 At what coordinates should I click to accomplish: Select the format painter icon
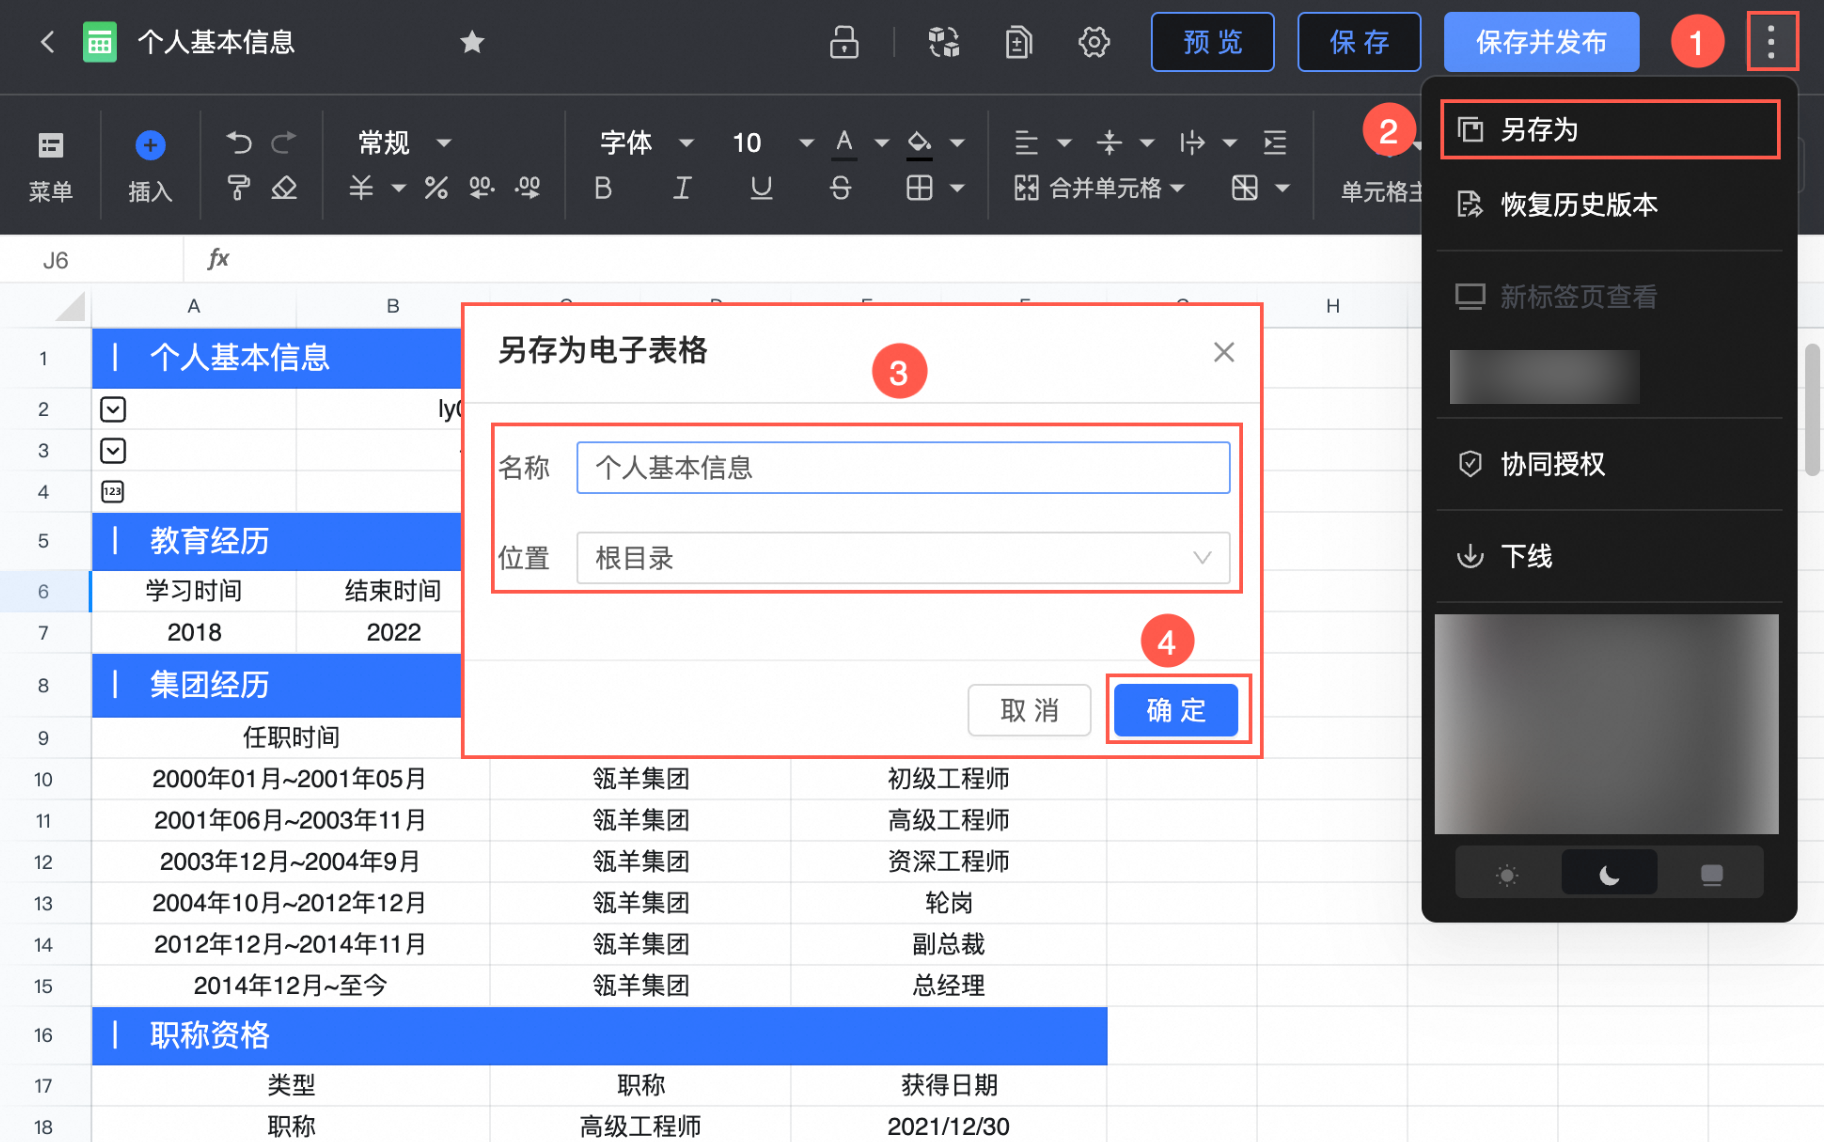tap(239, 188)
